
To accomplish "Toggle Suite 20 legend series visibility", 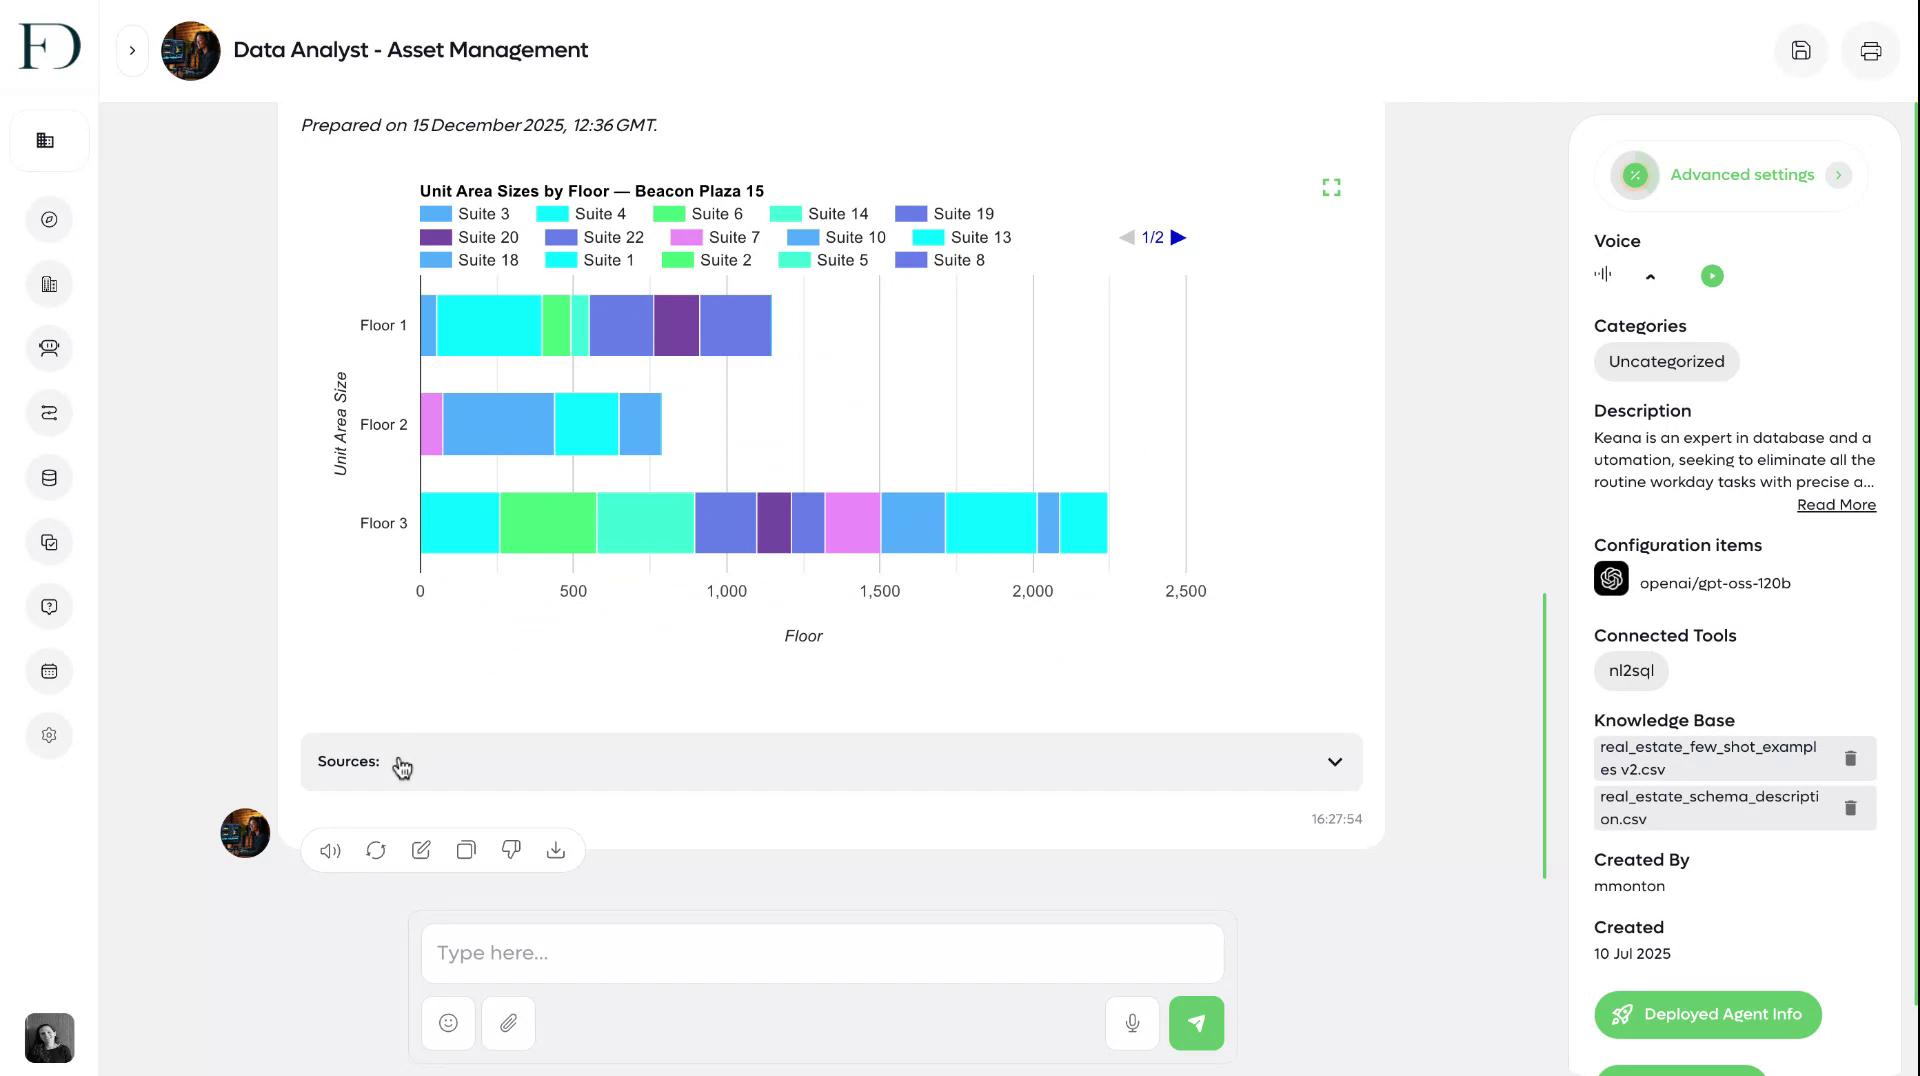I will pos(469,237).
